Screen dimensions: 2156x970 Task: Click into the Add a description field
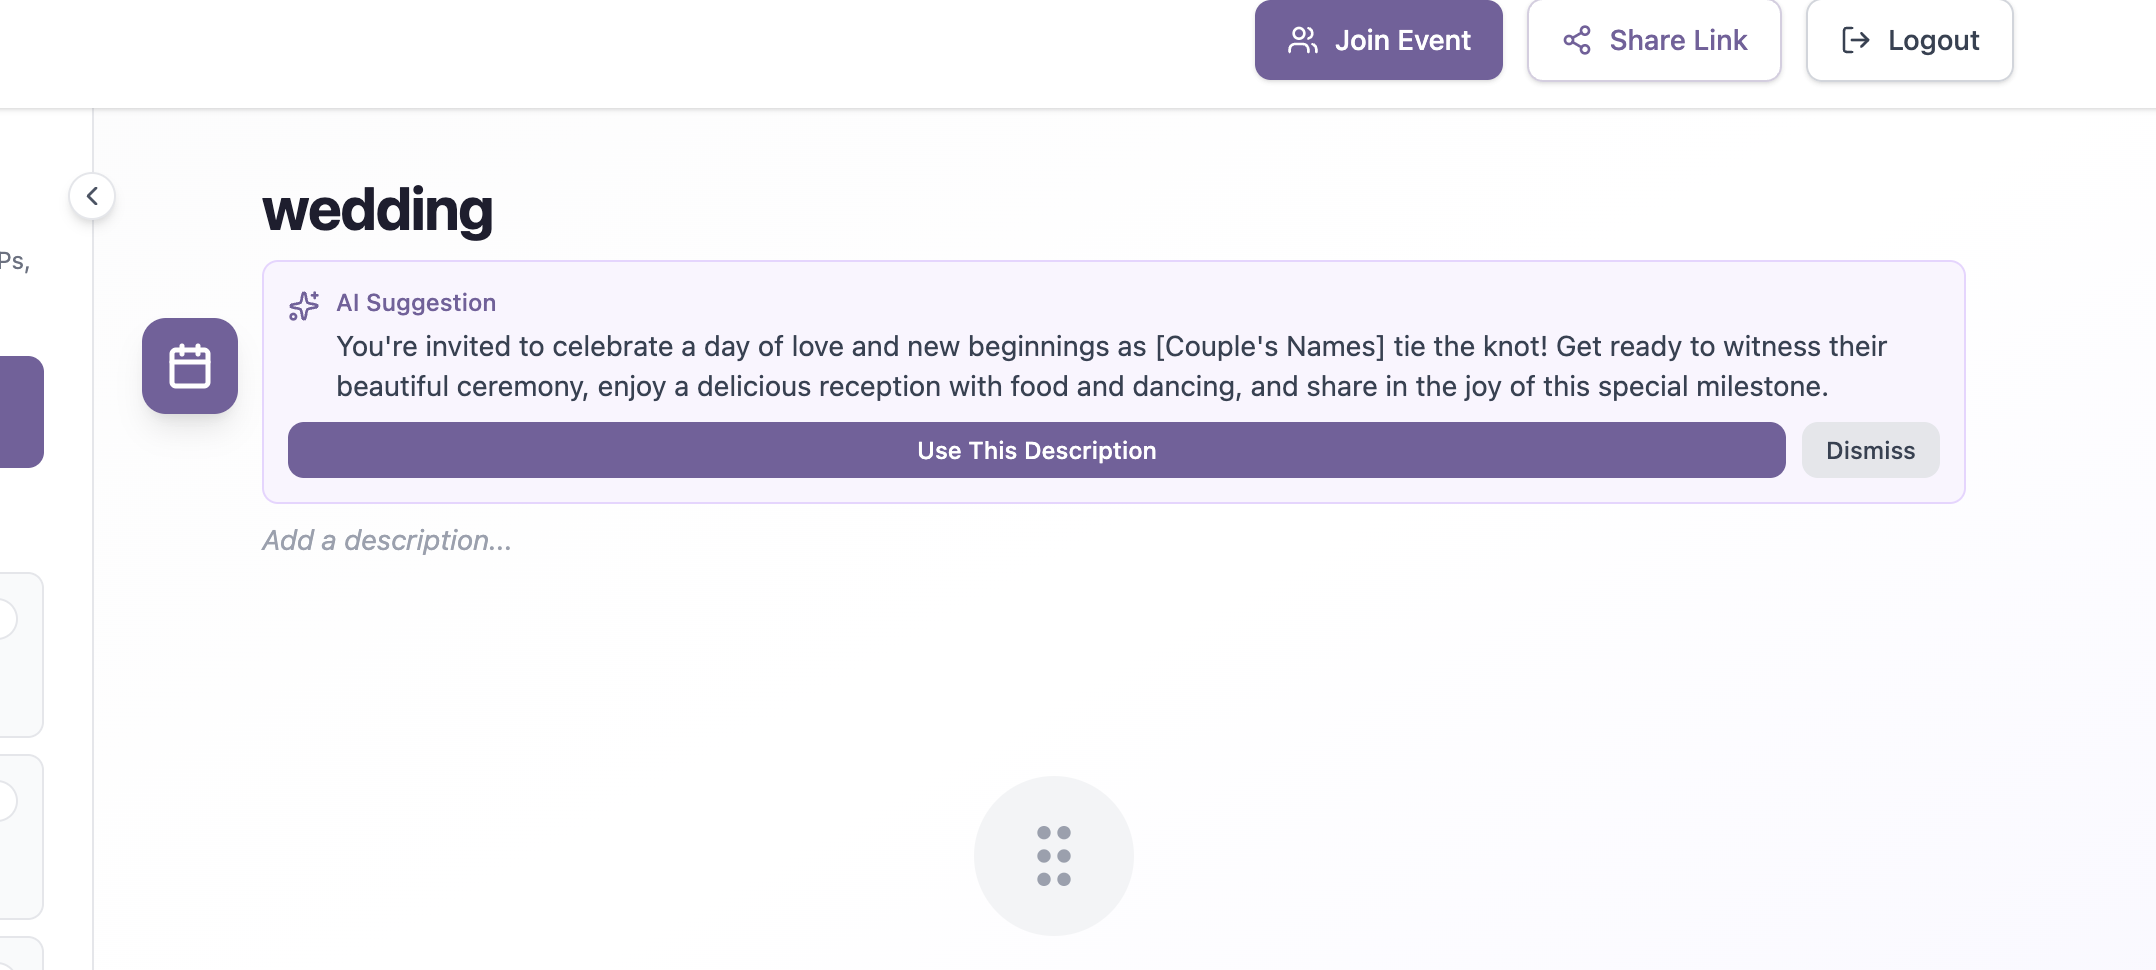point(387,540)
